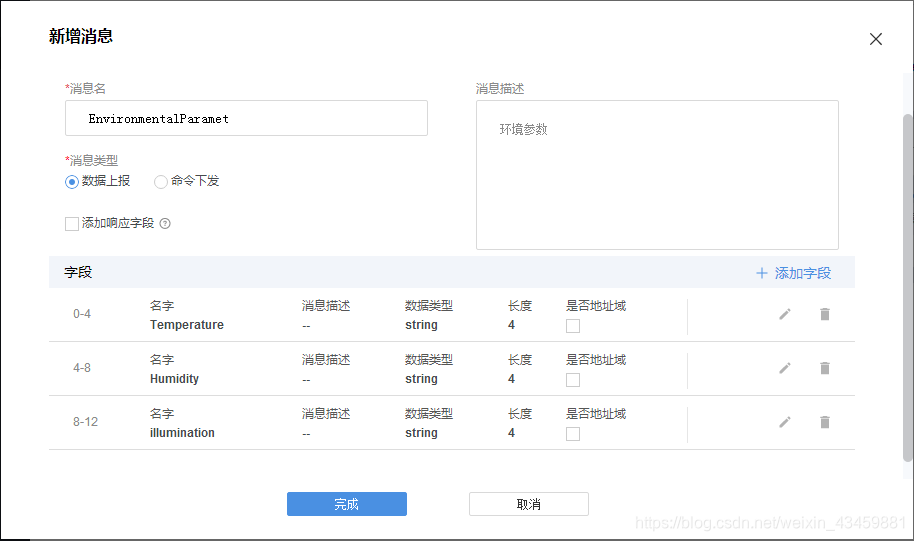Tick 是否地址域 for the Temperature field
Screen dimensions: 914x541
point(573,326)
